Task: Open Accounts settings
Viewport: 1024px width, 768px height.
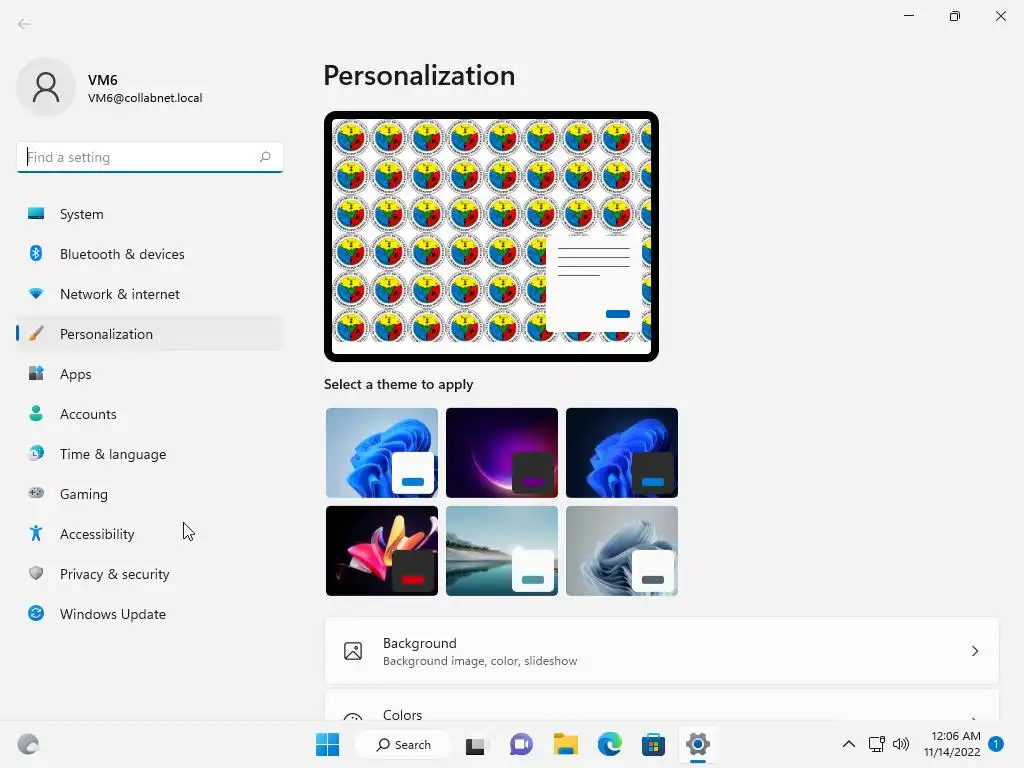Action: tap(150, 413)
